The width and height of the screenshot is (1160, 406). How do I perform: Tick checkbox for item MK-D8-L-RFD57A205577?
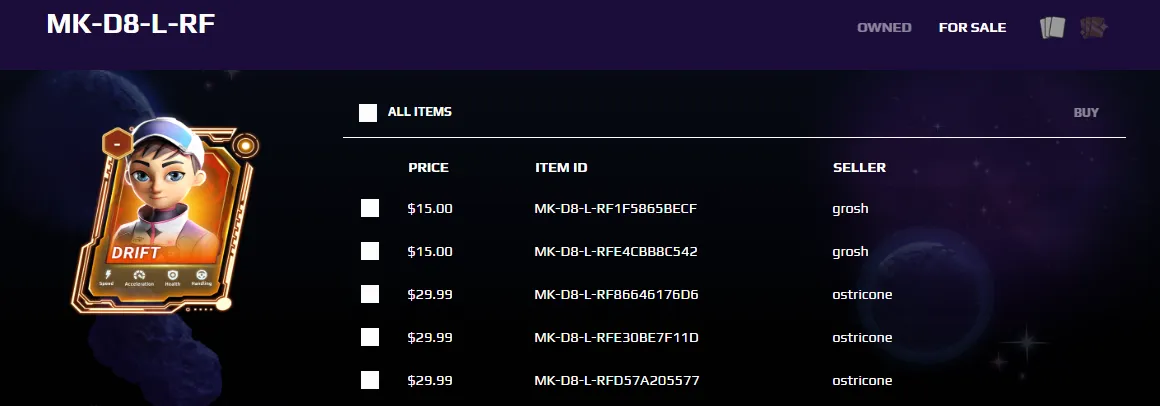pos(370,380)
